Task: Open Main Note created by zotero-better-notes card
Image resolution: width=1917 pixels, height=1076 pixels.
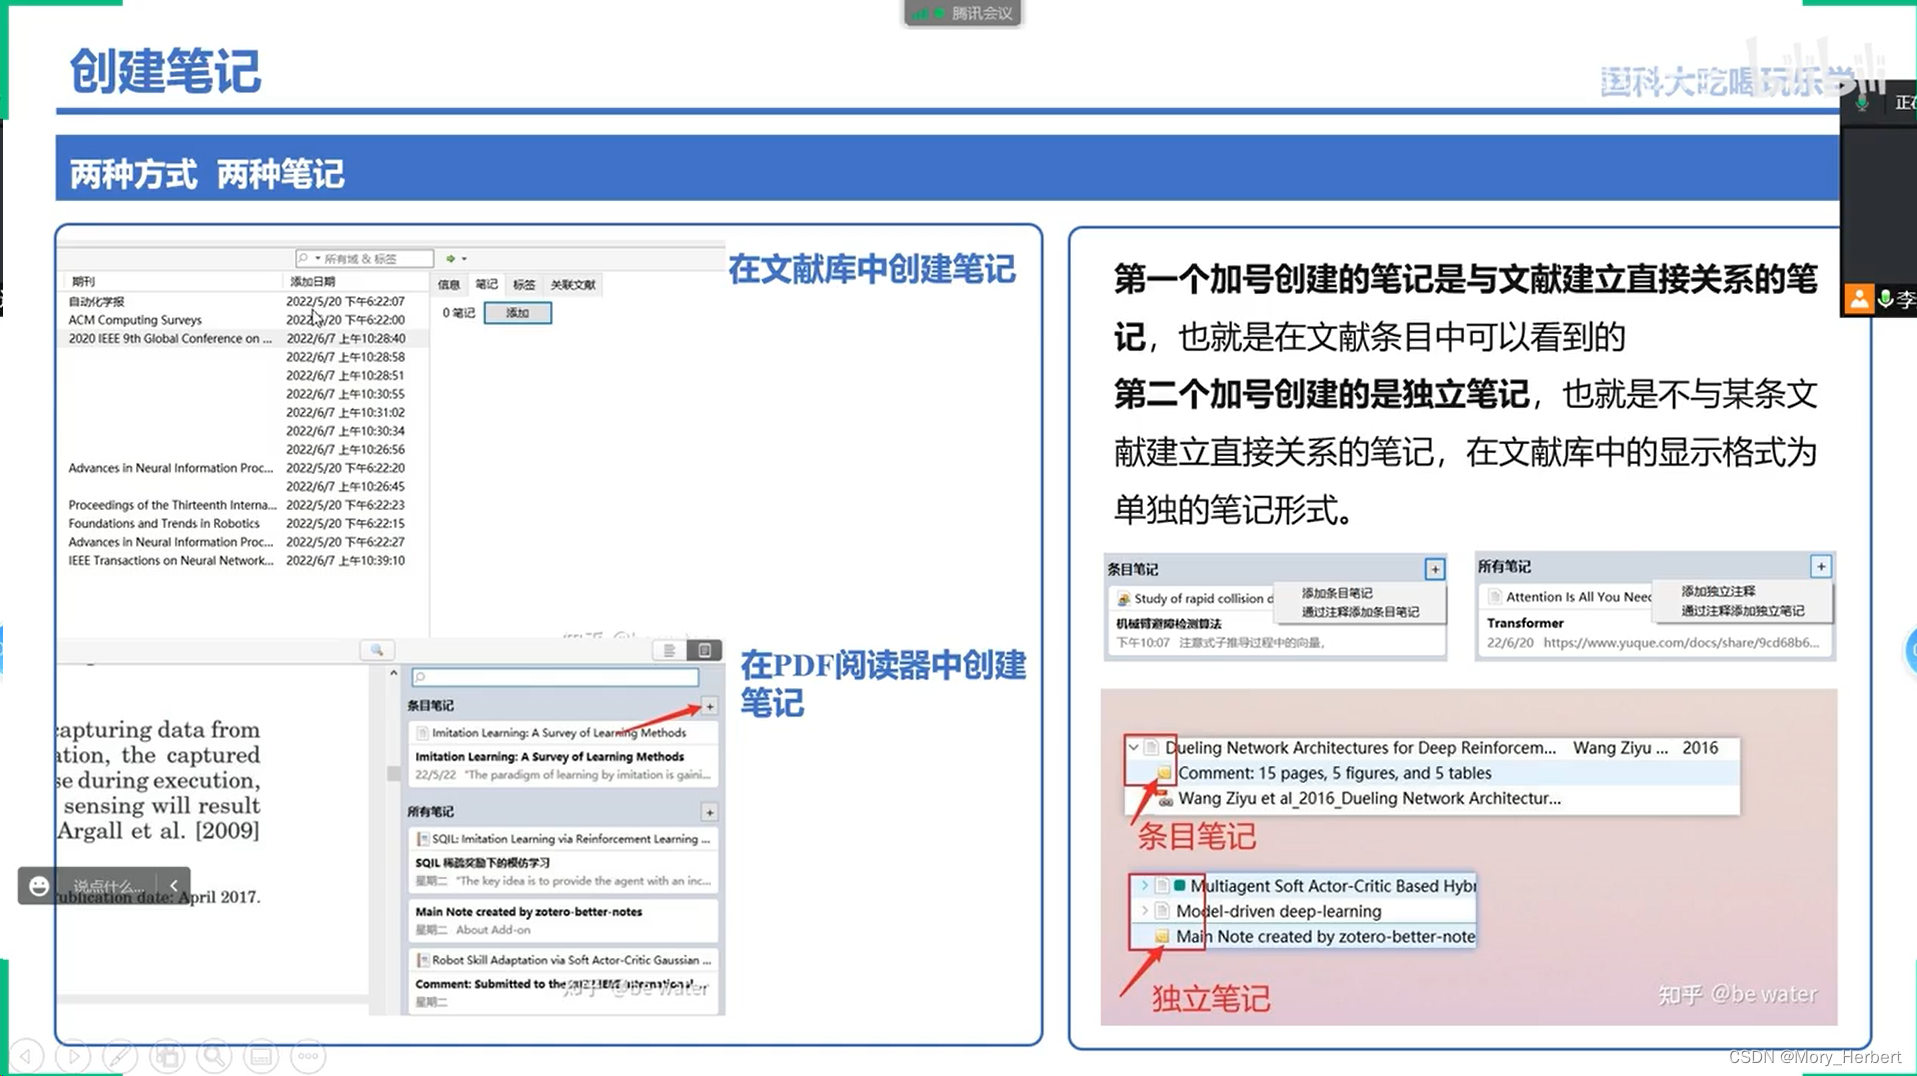Action: point(563,921)
